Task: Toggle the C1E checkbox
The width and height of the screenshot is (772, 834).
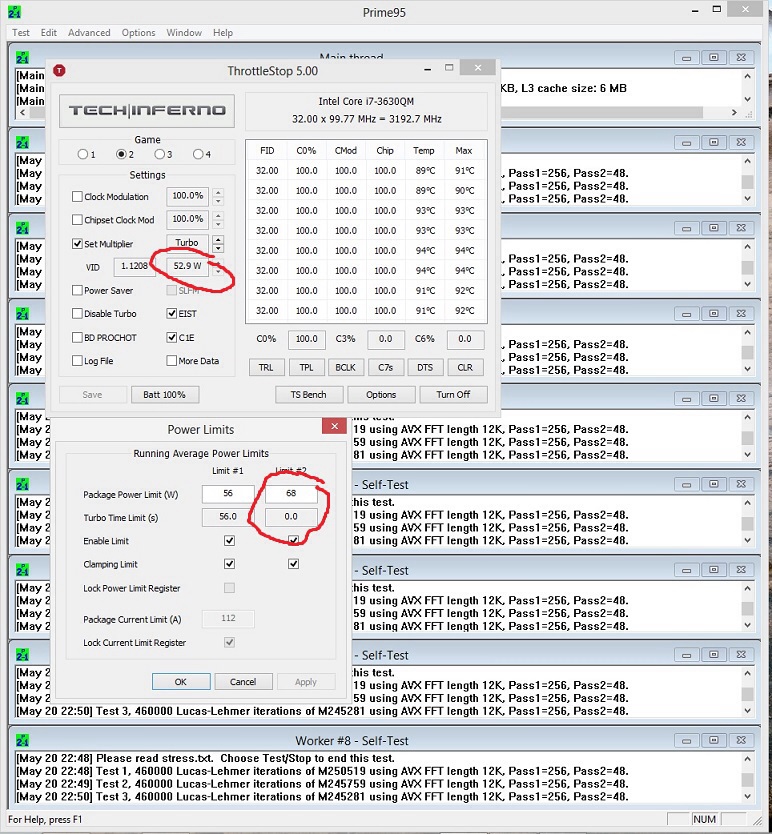Action: coord(171,337)
